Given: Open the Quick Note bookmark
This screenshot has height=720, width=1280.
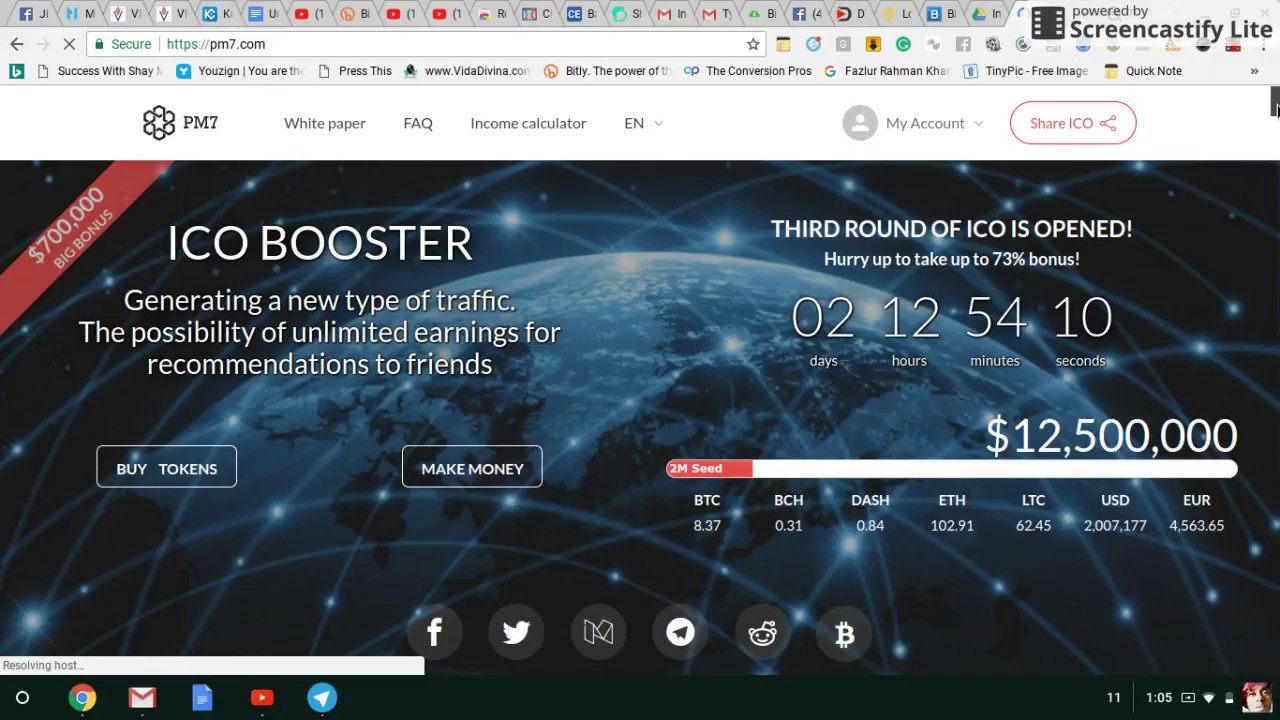Looking at the screenshot, I should (1143, 71).
